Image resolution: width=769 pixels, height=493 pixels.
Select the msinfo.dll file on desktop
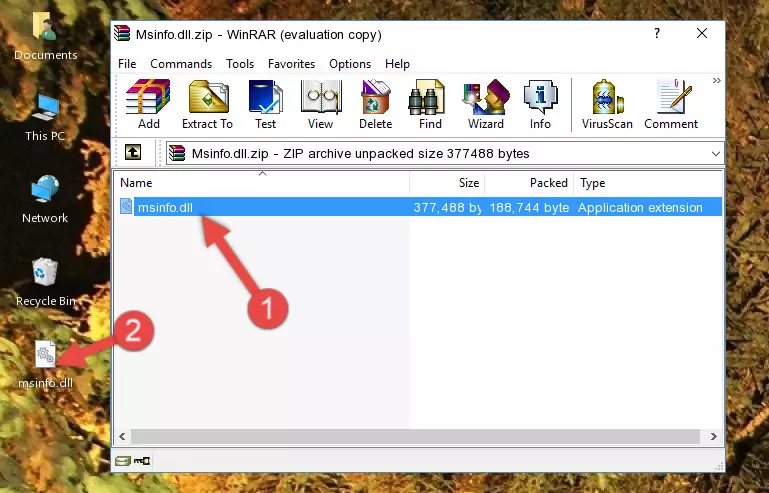[x=45, y=364]
